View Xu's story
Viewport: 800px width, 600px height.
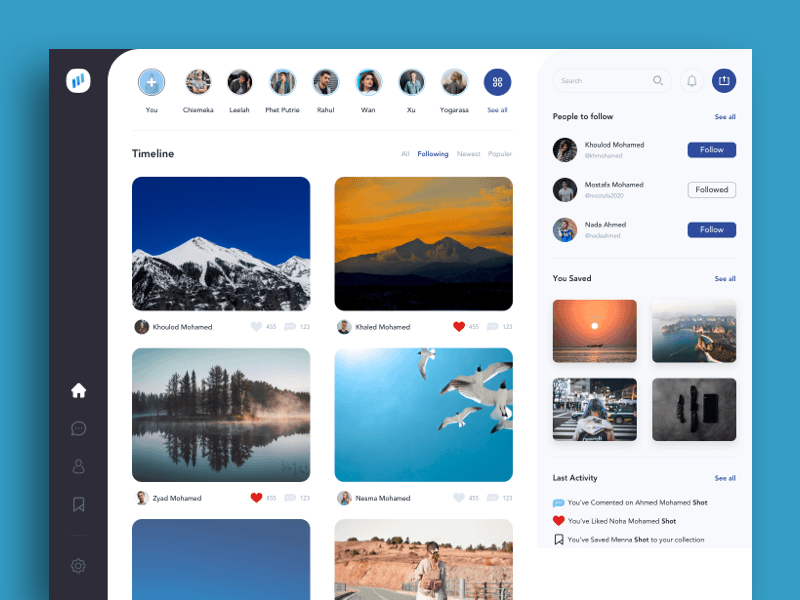(x=411, y=82)
